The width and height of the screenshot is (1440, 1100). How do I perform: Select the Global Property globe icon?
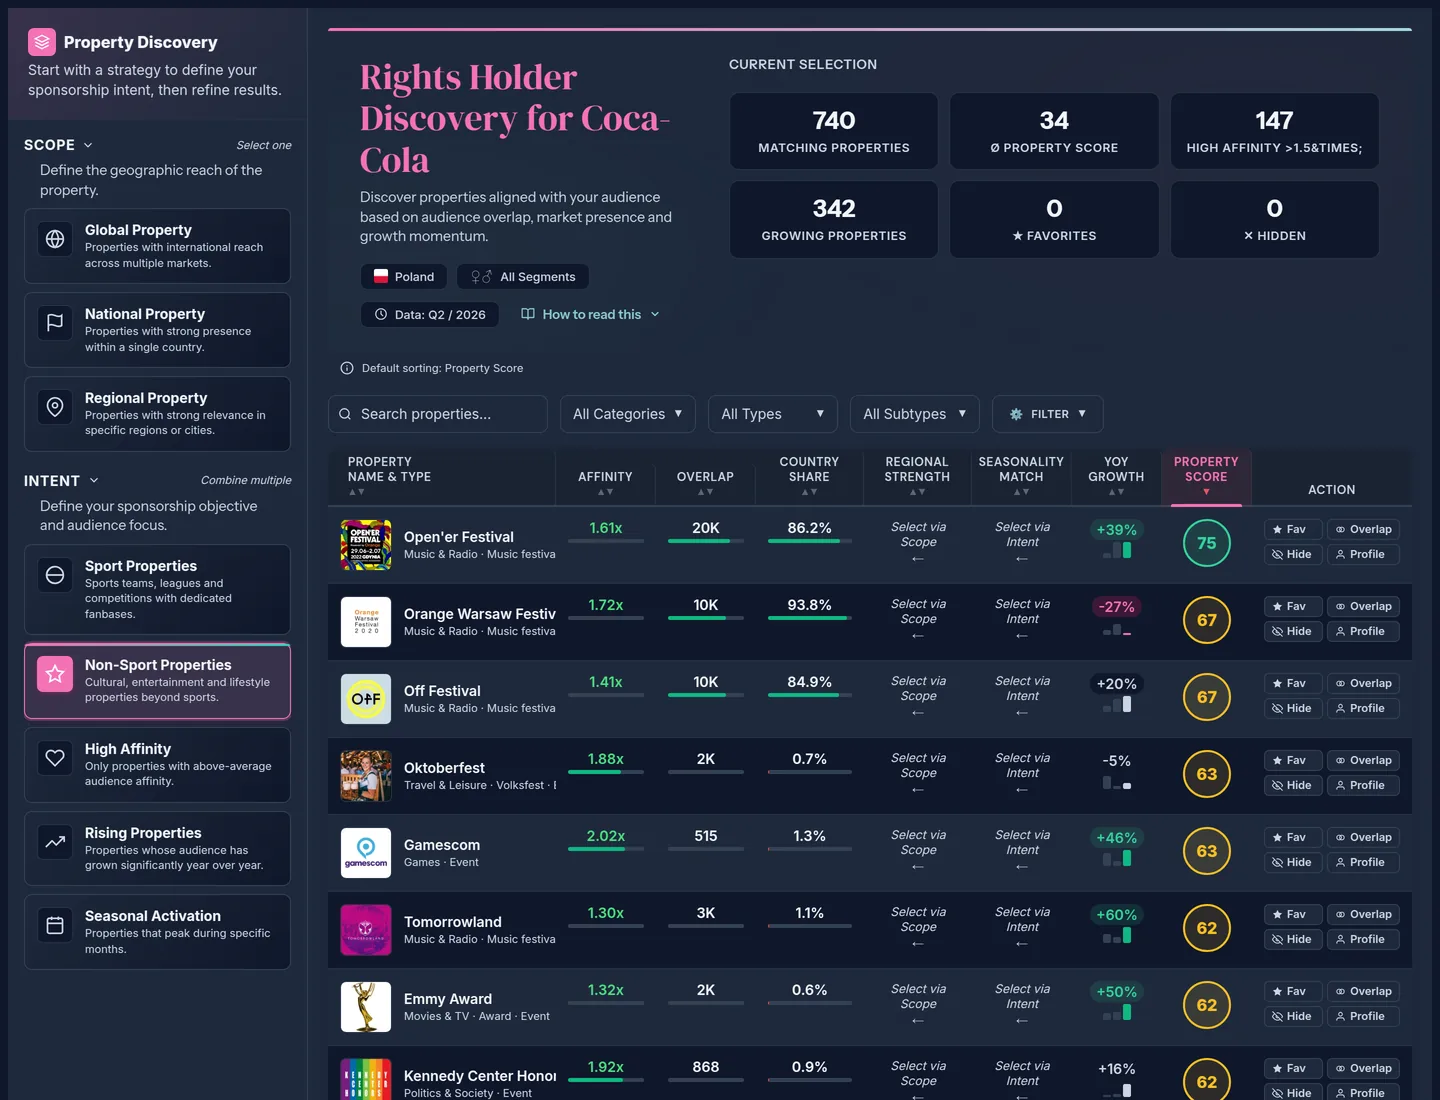[x=55, y=239]
